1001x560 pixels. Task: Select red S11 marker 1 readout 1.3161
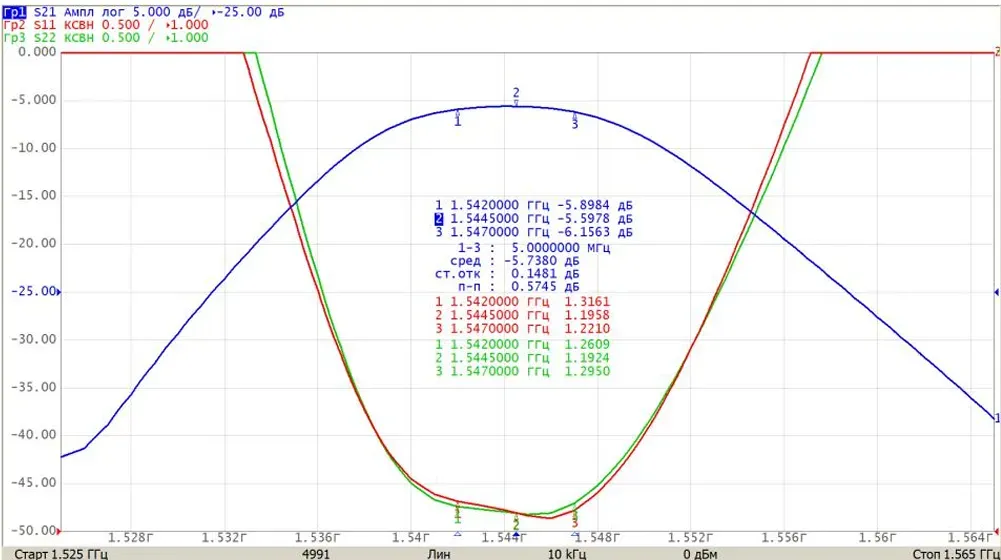[522, 302]
